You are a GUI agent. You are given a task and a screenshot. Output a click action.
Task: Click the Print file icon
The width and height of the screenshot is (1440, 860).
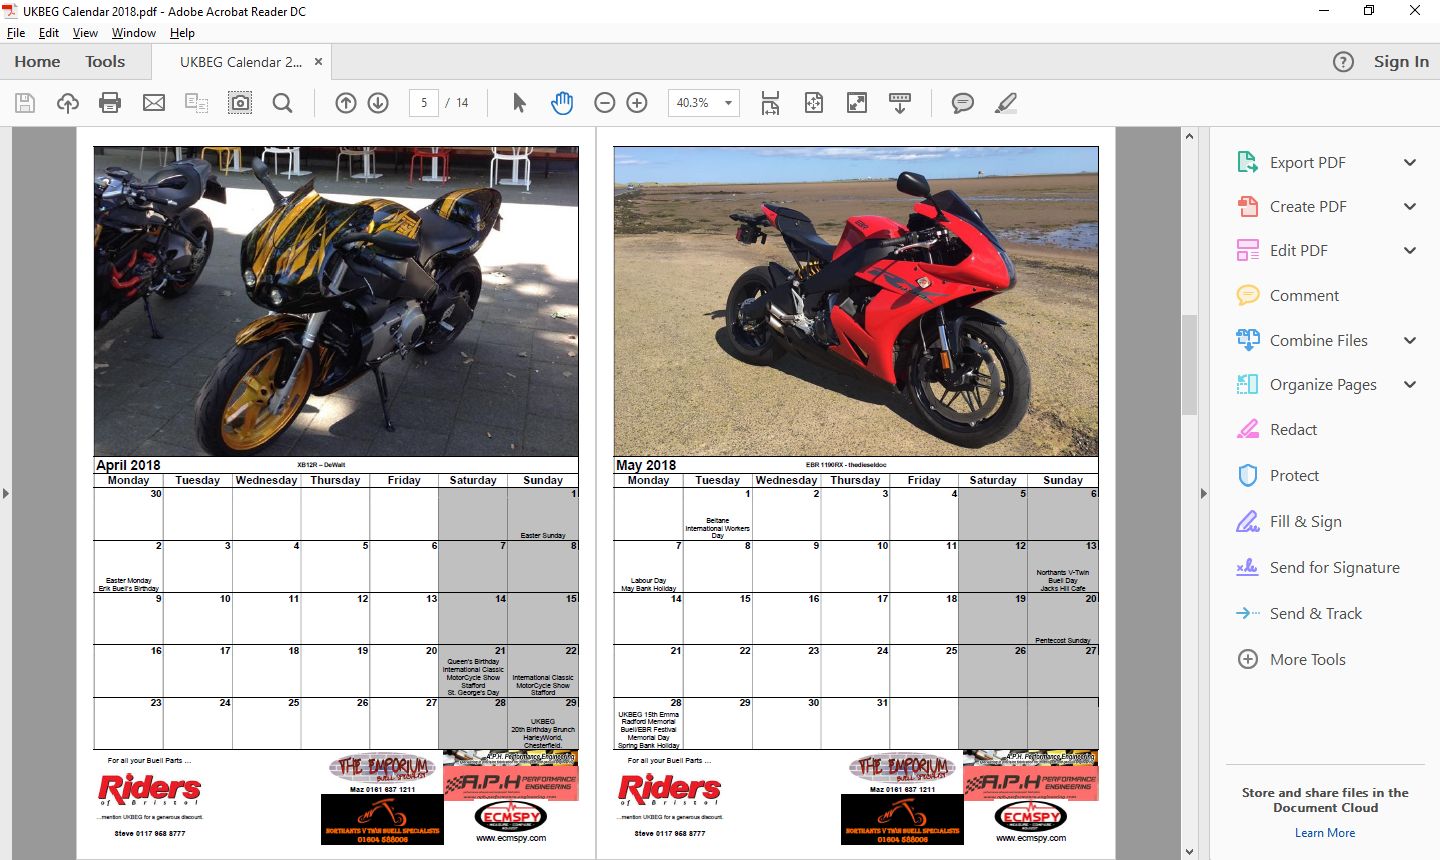(110, 103)
